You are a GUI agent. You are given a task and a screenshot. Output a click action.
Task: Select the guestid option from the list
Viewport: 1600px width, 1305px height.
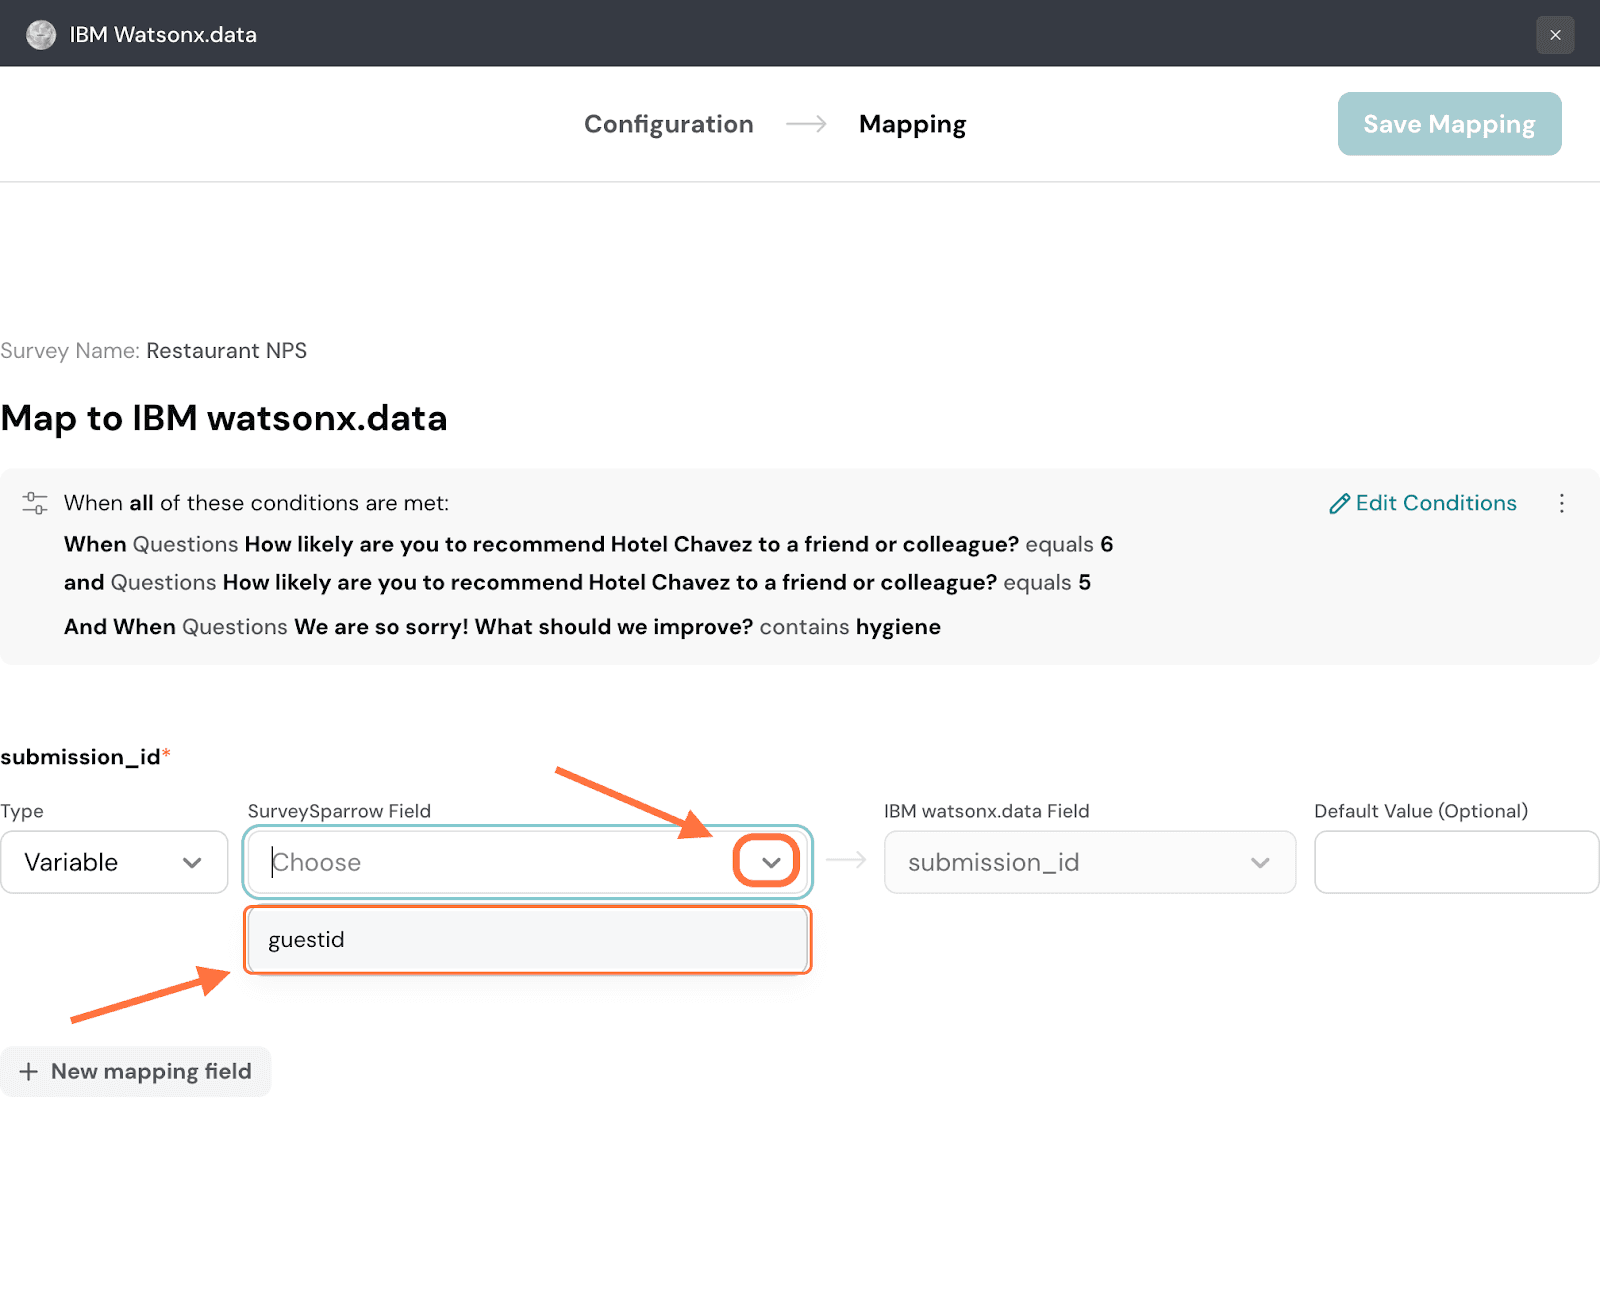pyautogui.click(x=527, y=940)
